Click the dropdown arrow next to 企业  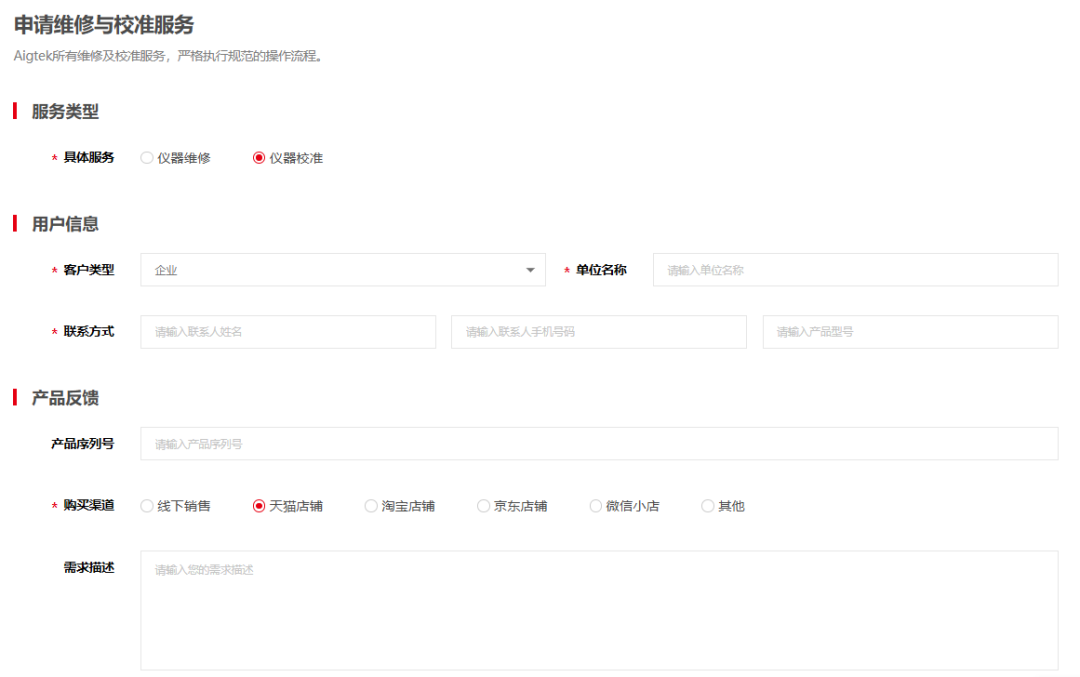click(x=530, y=269)
